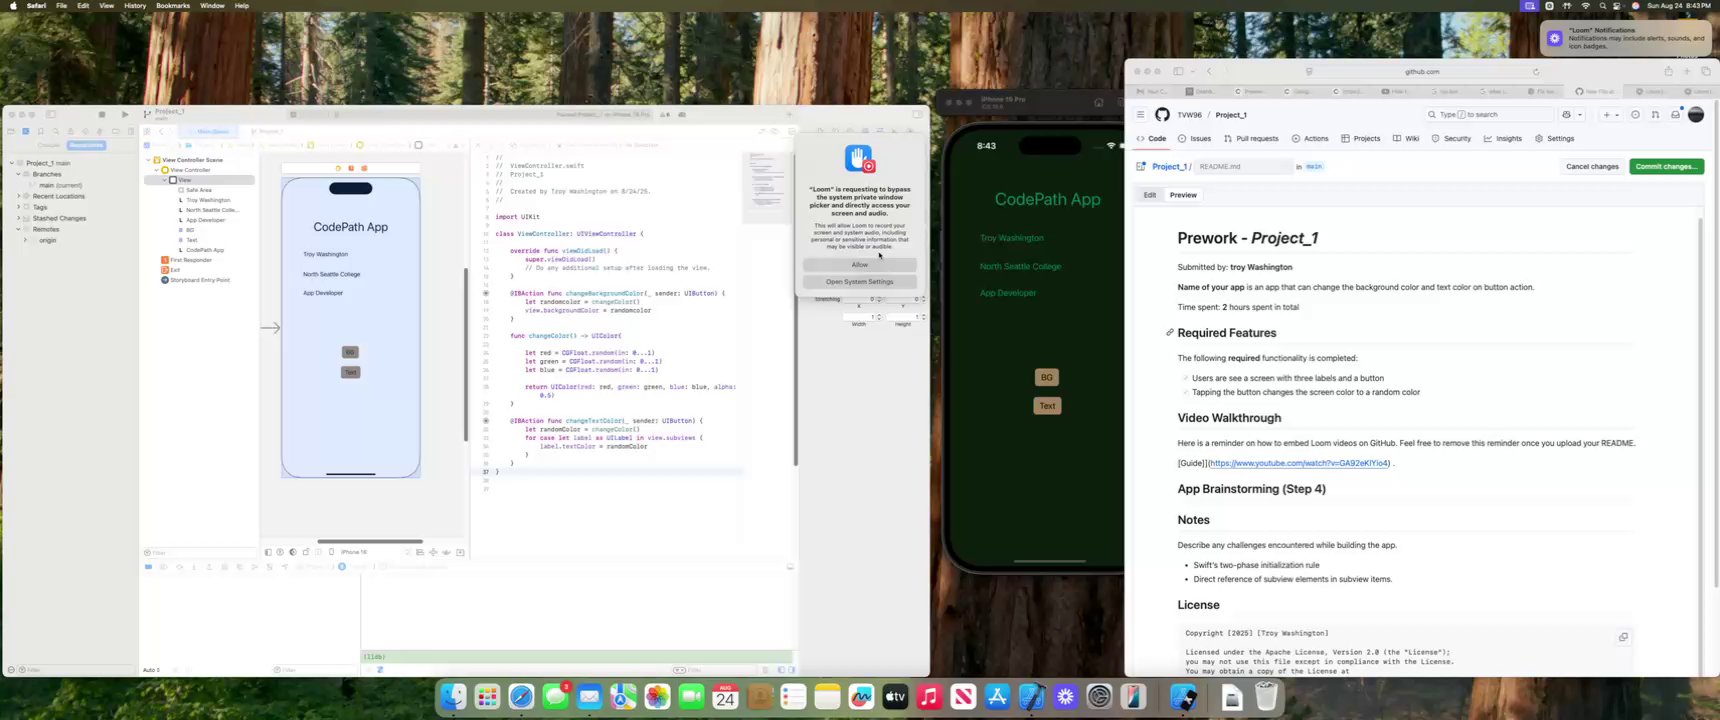This screenshot has width=1720, height=720.
Task: Focus the GitHub search box
Action: tap(1489, 115)
